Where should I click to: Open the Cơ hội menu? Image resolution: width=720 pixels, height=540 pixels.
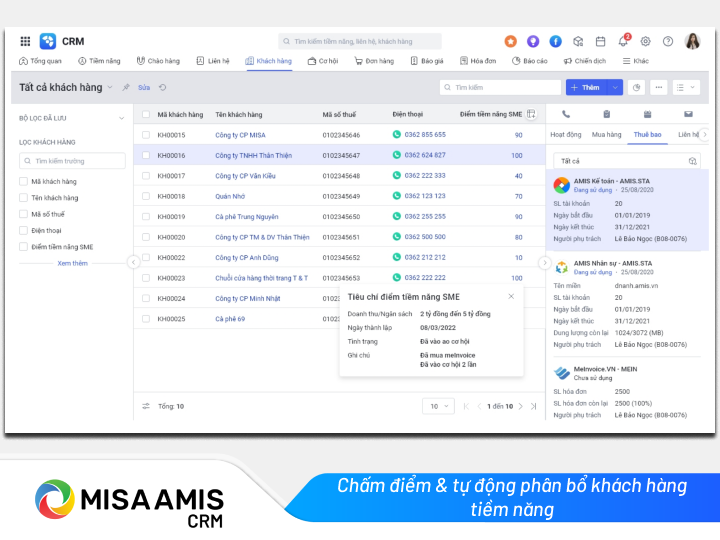[x=323, y=61]
